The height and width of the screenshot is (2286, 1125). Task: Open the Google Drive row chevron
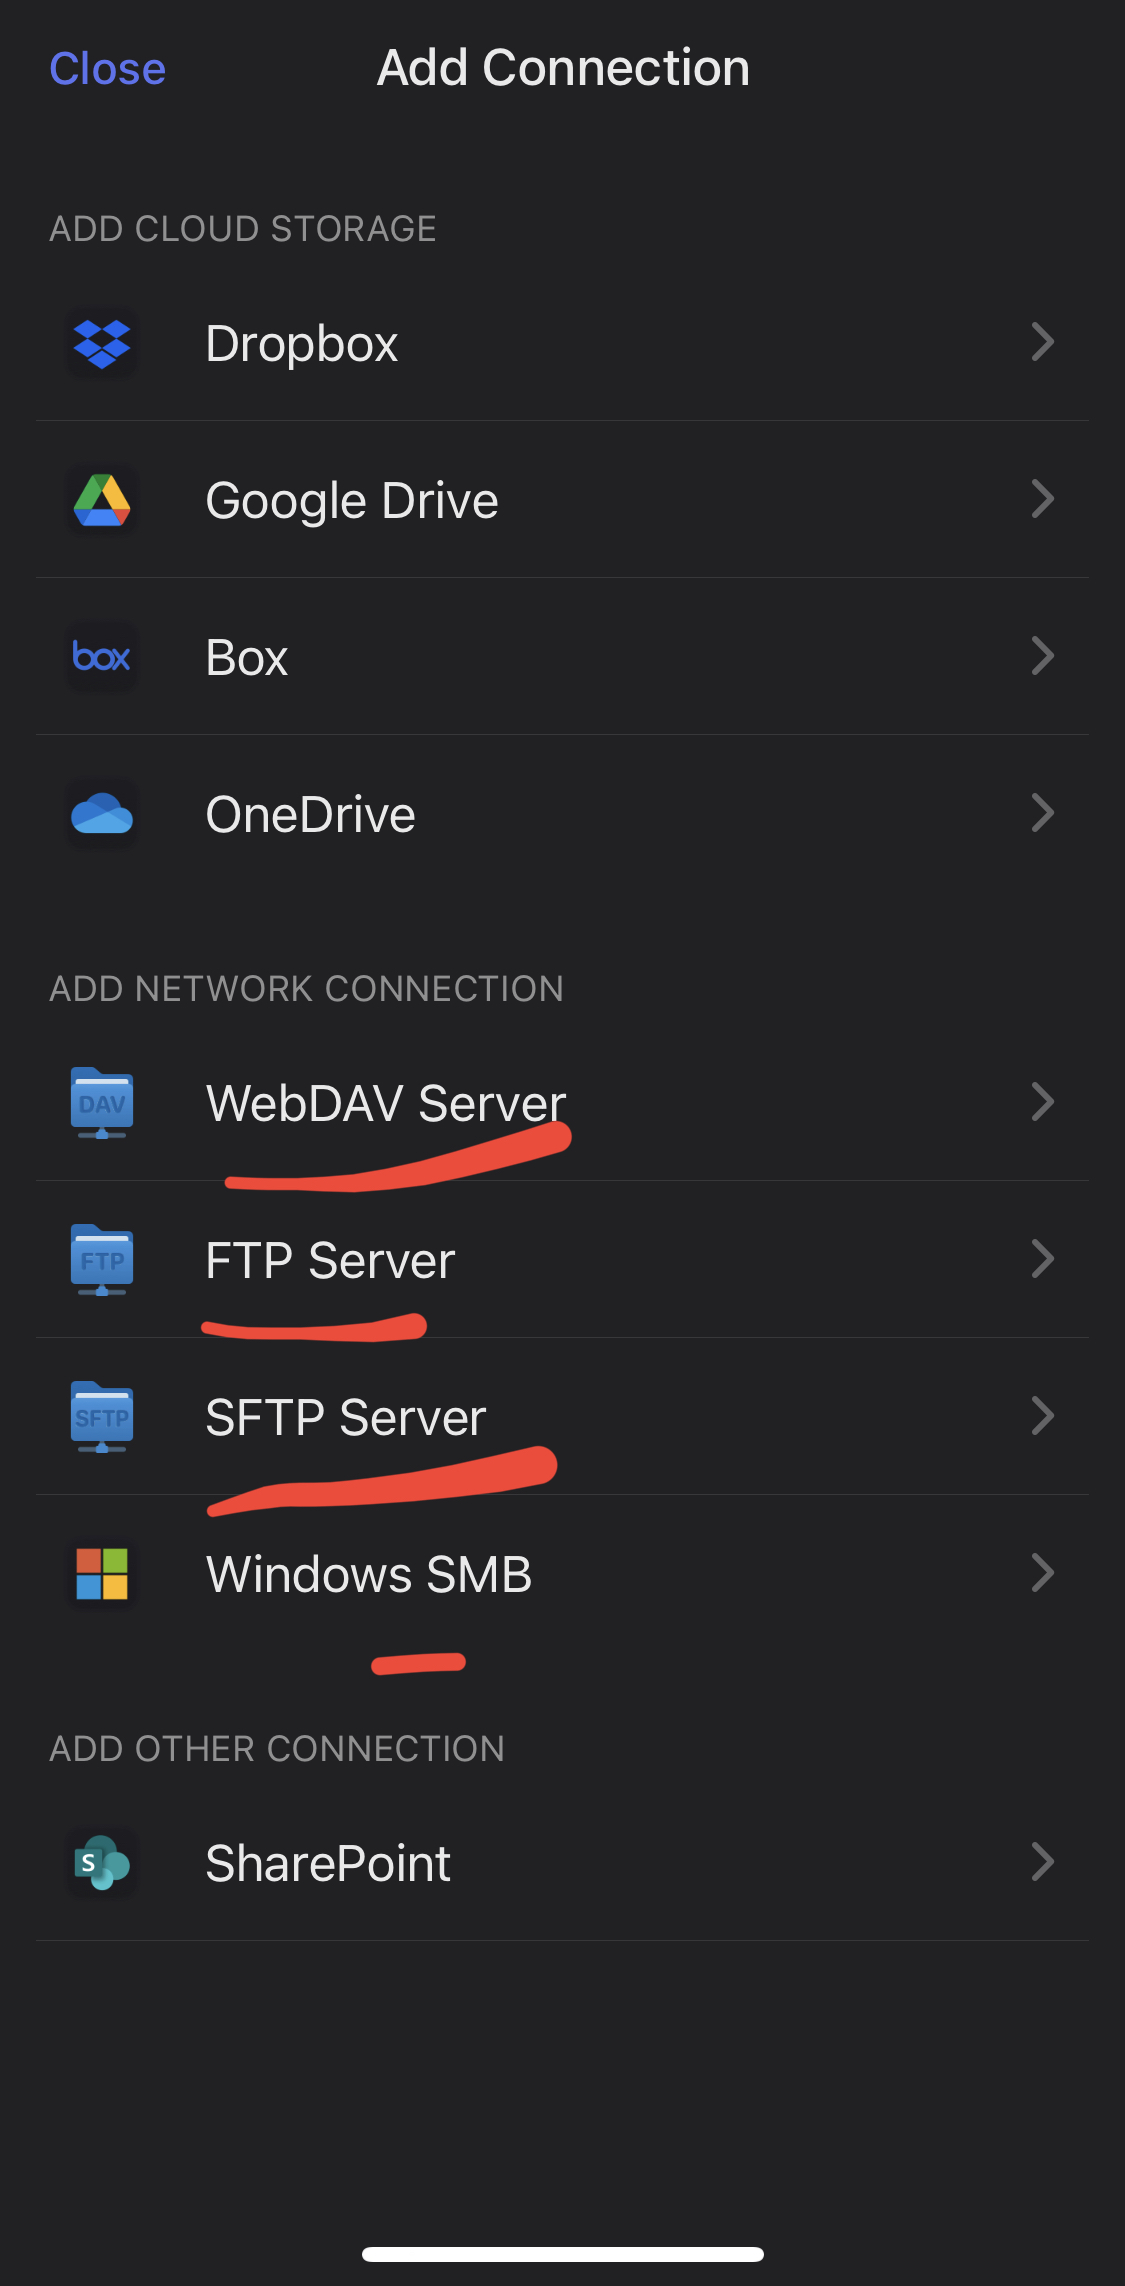pos(1043,500)
